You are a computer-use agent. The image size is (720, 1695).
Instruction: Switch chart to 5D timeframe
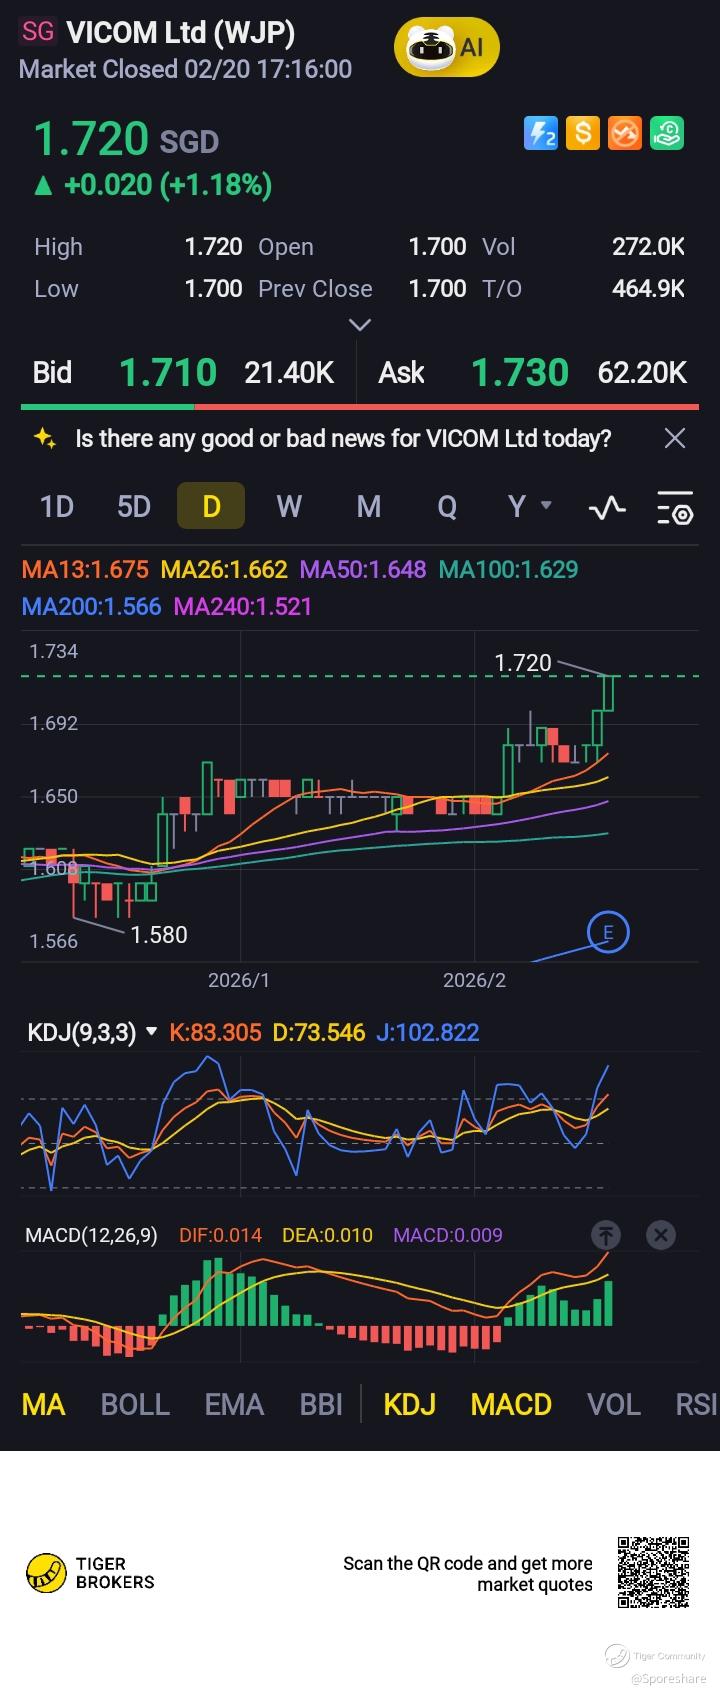coord(134,506)
